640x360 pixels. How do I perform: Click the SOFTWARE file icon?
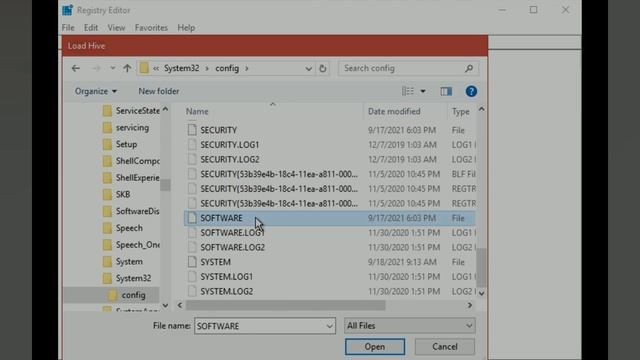(192, 218)
